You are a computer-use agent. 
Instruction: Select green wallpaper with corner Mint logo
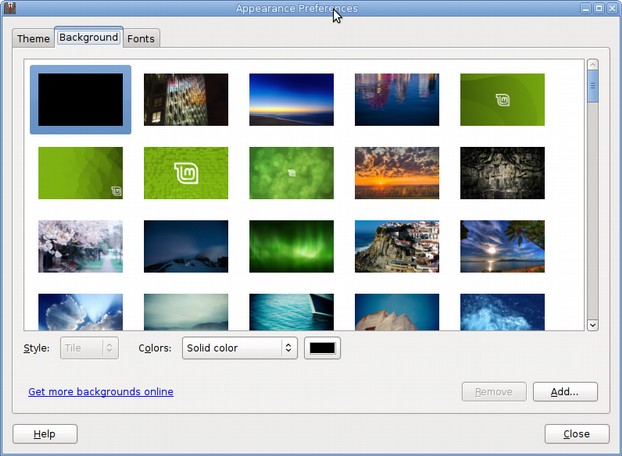coord(81,173)
